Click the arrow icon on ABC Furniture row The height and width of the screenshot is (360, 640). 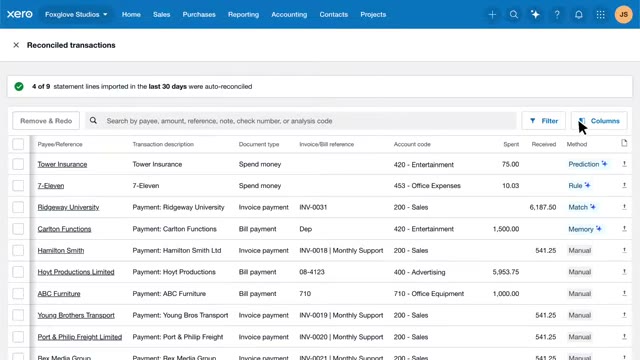pyautogui.click(x=624, y=293)
